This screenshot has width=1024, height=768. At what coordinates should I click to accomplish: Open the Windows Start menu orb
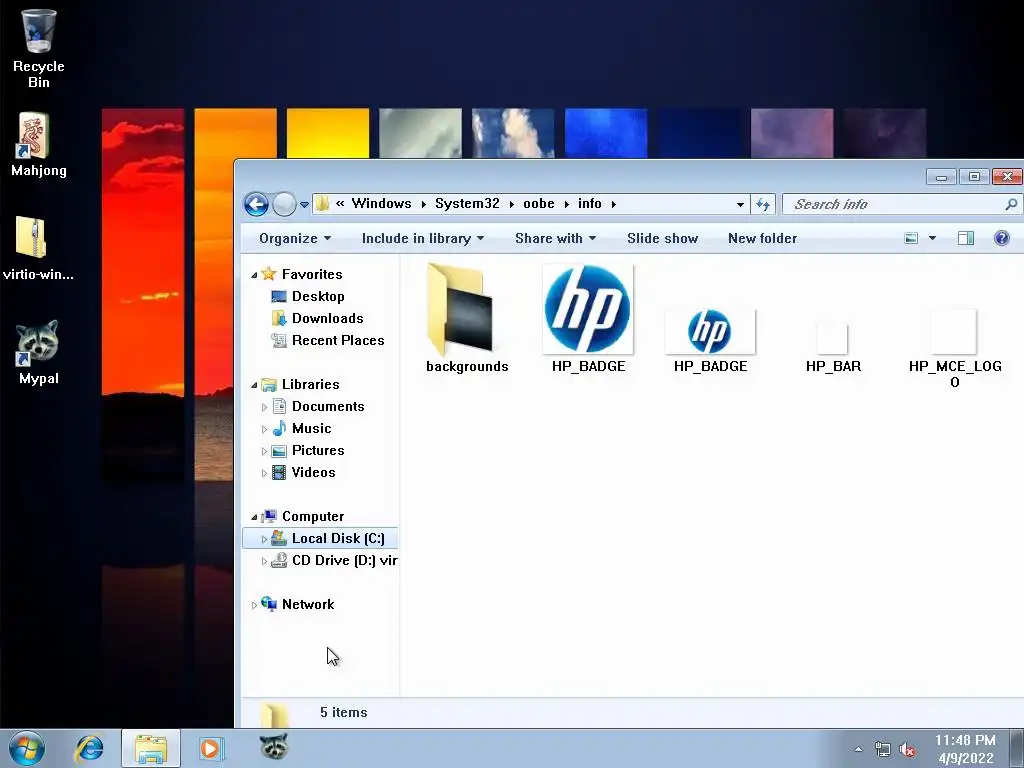[x=27, y=748]
